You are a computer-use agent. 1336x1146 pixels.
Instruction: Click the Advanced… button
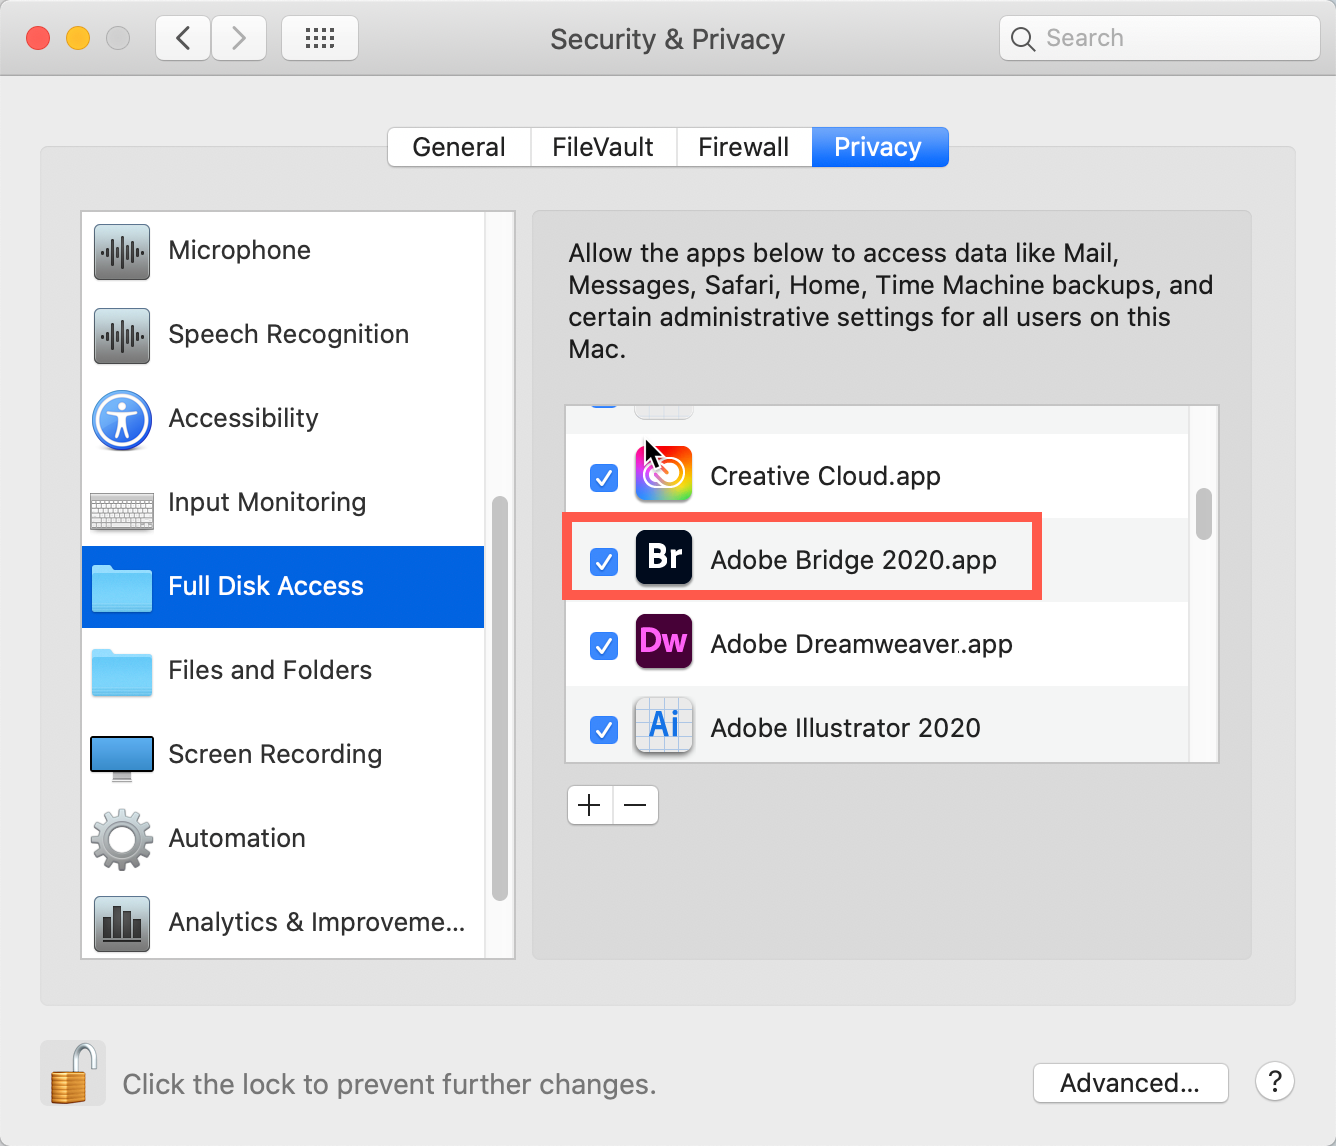click(1130, 1082)
